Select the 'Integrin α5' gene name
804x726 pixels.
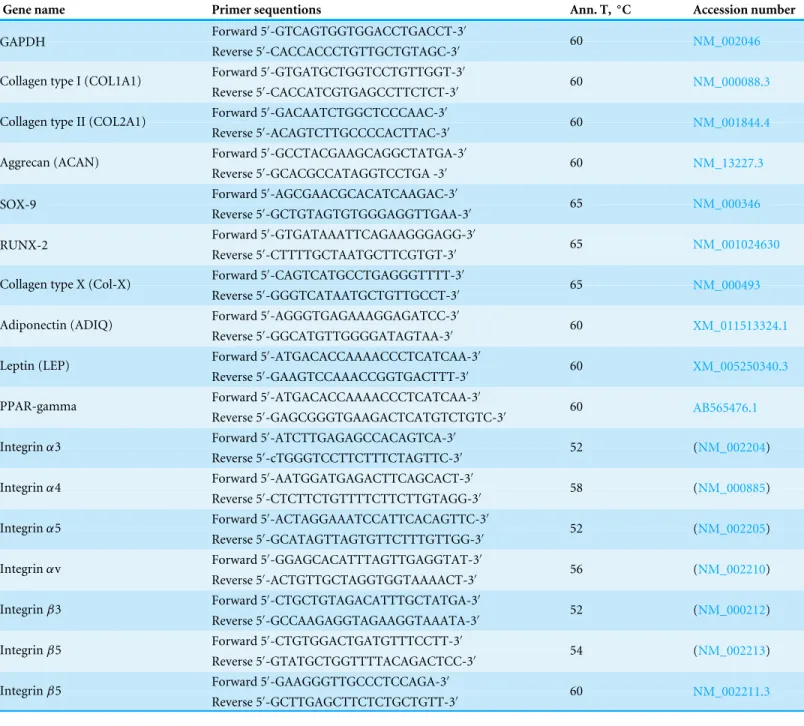click(30, 529)
